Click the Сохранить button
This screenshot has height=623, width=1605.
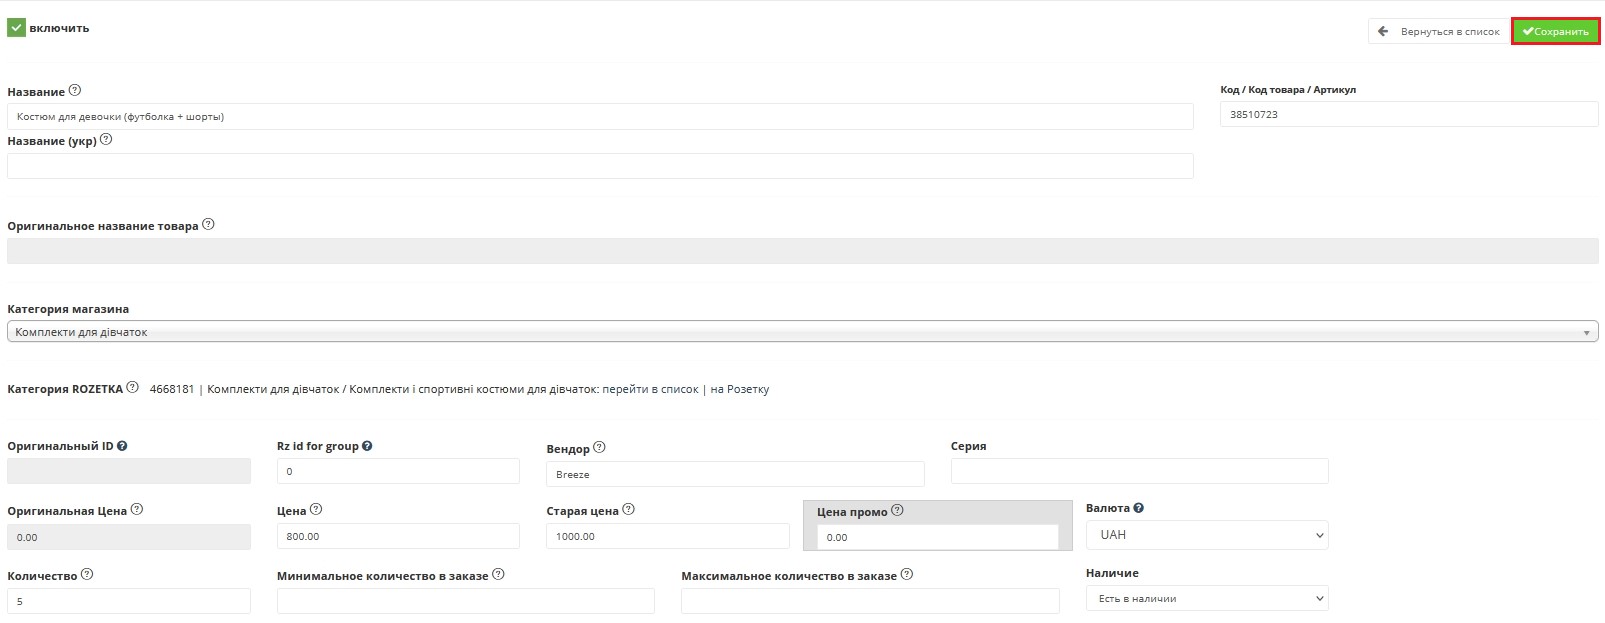pos(1556,31)
